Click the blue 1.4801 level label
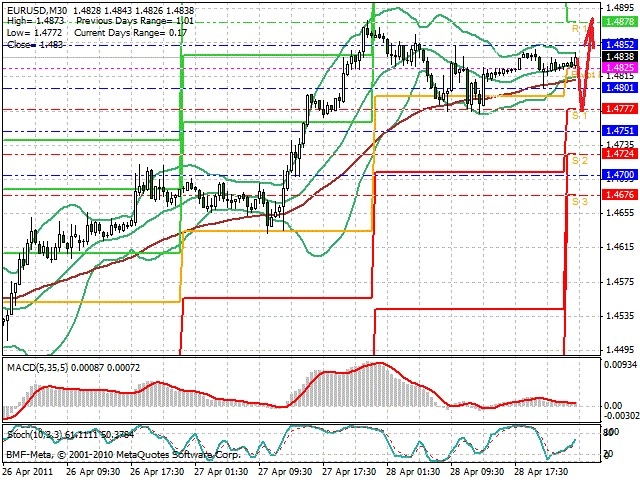The width and height of the screenshot is (640, 480). pos(620,87)
